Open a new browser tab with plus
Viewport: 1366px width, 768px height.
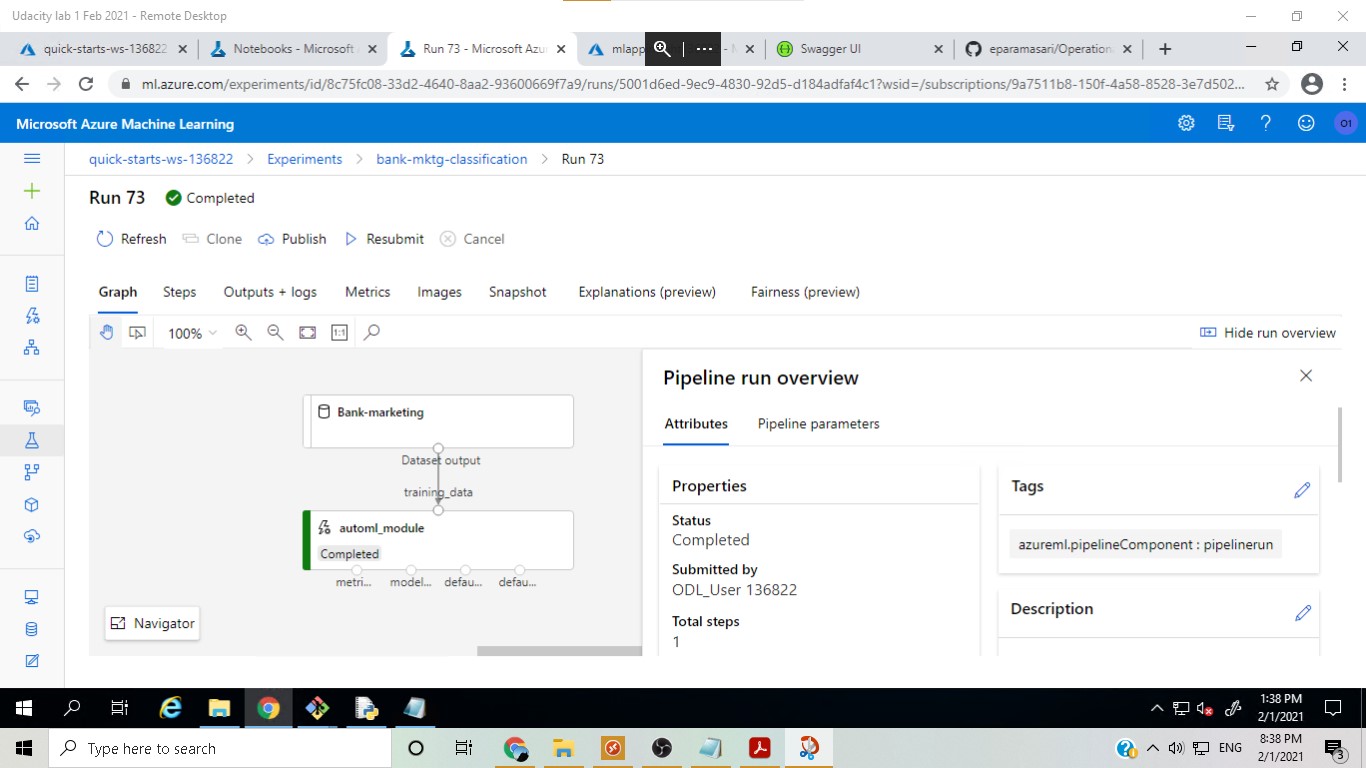point(1164,48)
